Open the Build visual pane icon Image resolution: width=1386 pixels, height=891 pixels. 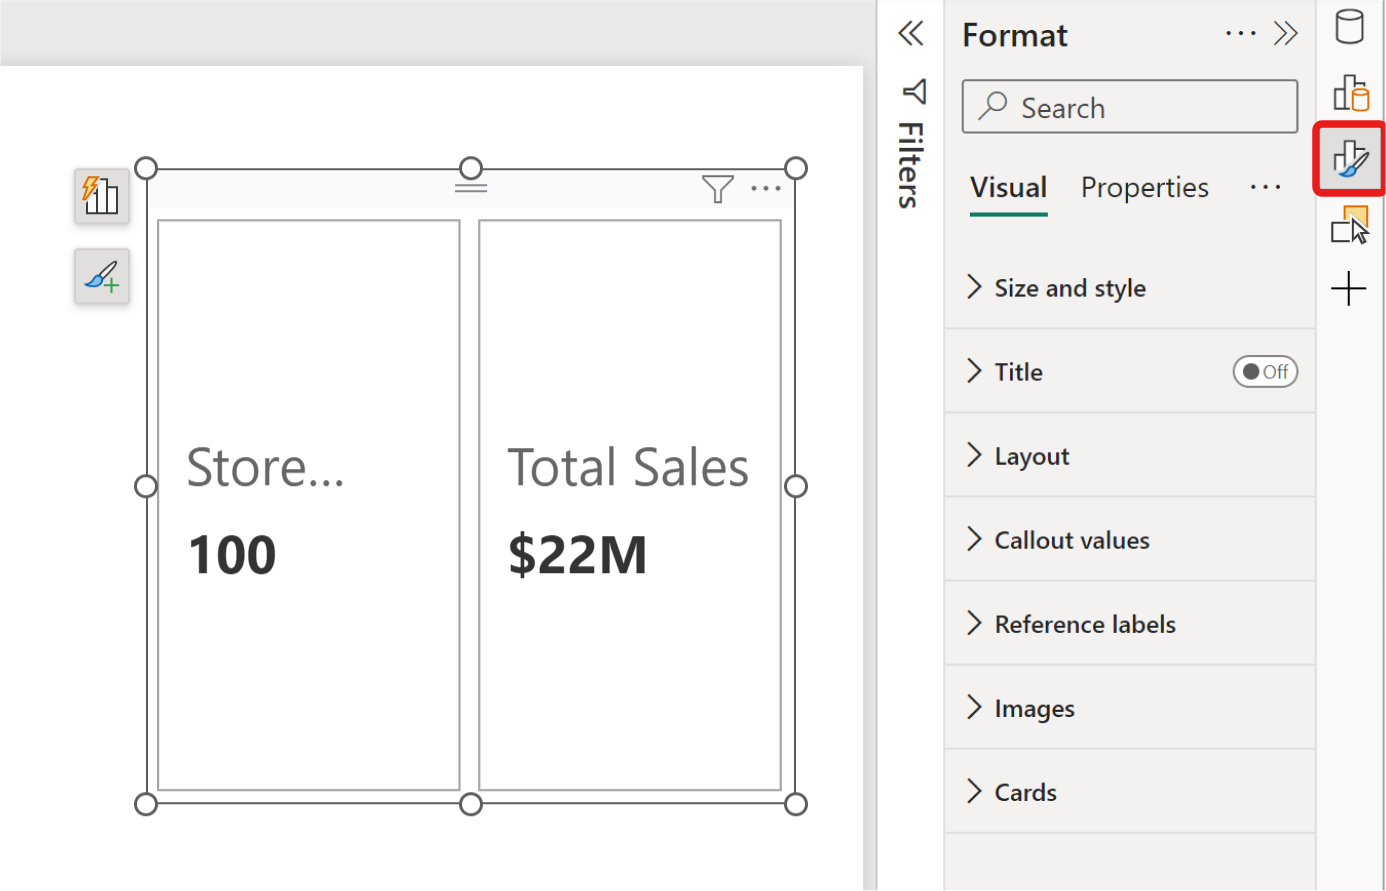coord(1350,93)
